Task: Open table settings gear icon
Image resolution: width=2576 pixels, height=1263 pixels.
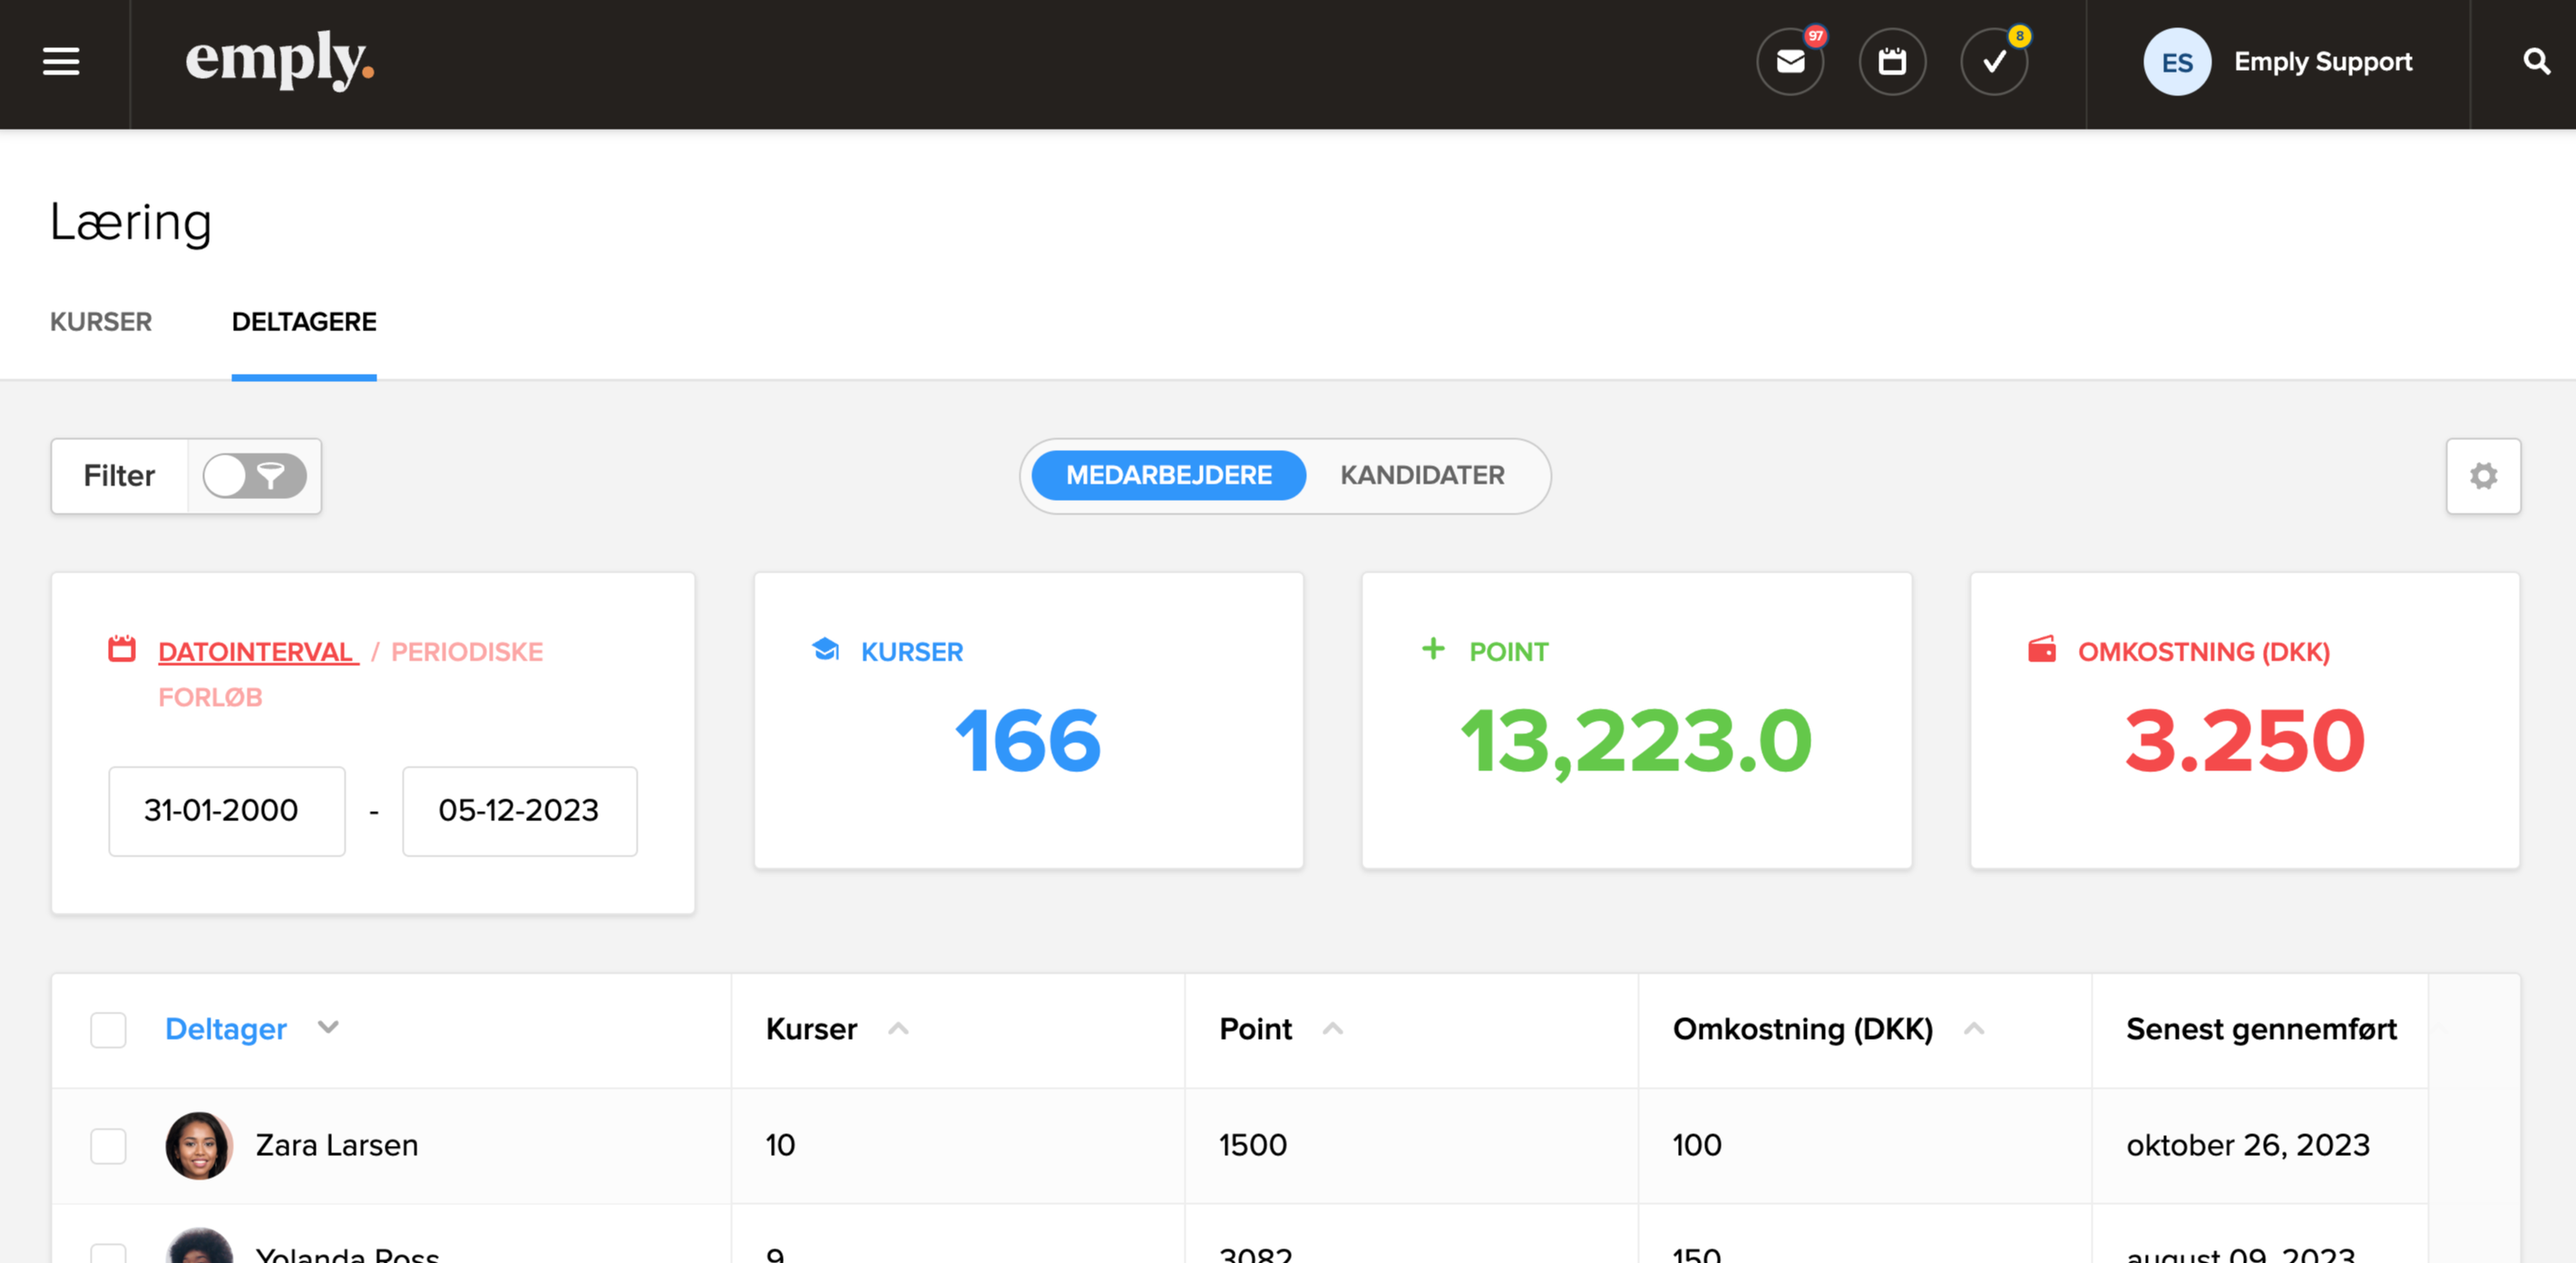Action: [x=2483, y=476]
